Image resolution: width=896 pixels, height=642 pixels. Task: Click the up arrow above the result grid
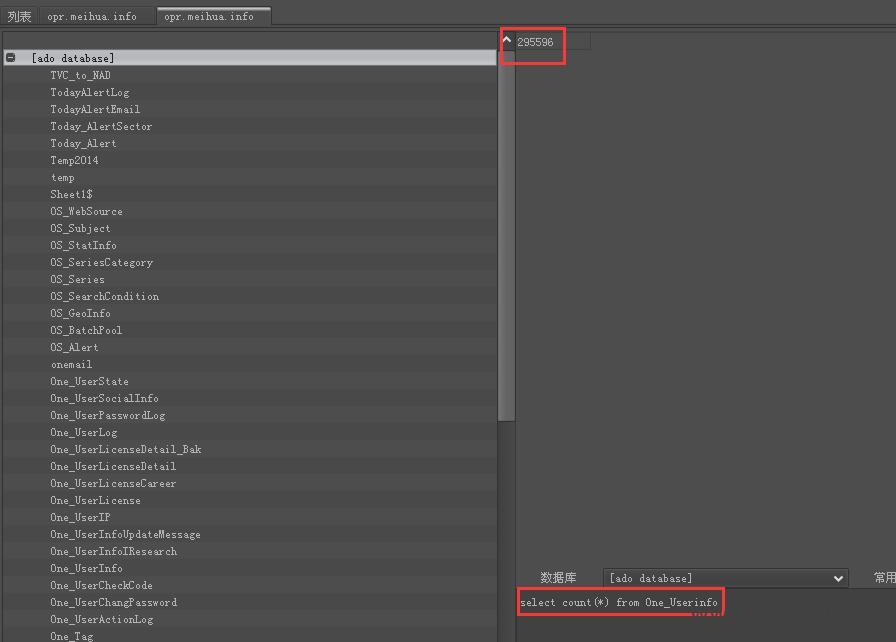pos(506,40)
